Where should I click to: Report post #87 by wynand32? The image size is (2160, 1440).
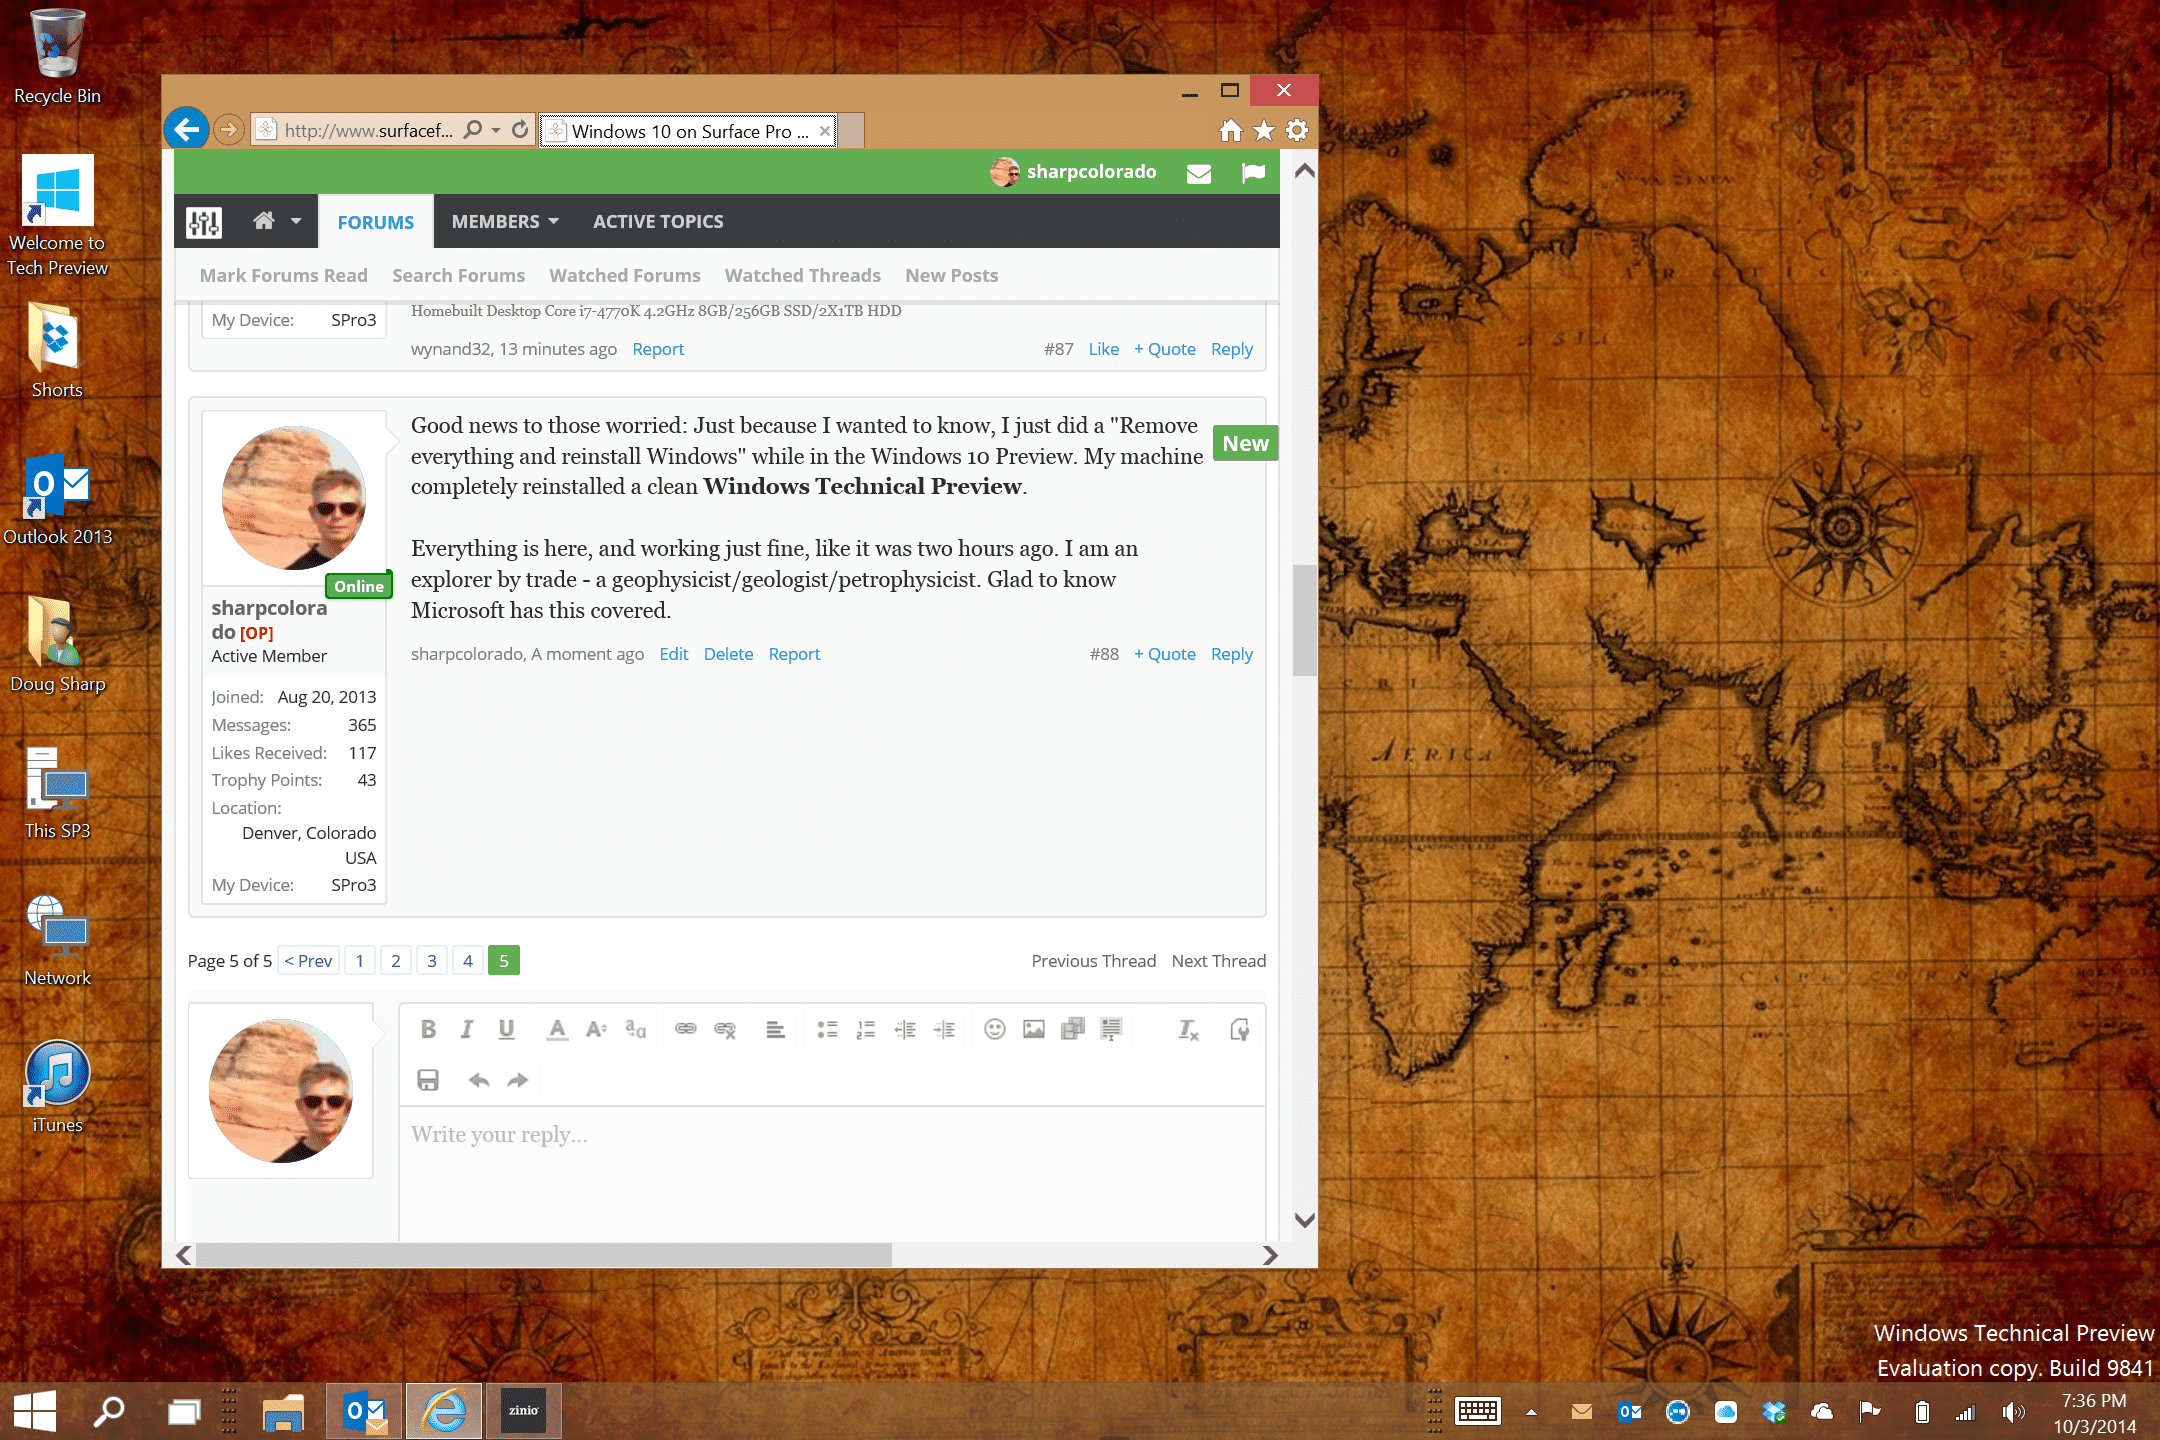(658, 349)
